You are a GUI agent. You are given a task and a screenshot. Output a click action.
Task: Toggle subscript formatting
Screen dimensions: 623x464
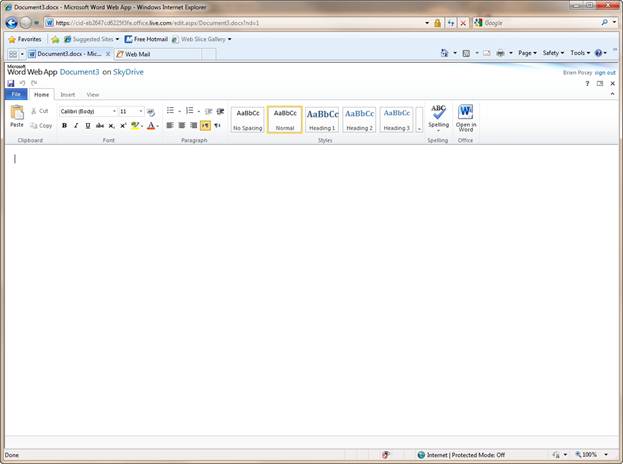click(x=112, y=126)
